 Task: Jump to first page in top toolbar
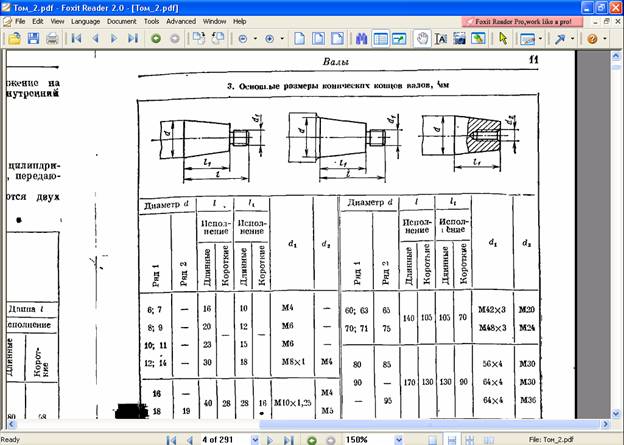(76, 38)
